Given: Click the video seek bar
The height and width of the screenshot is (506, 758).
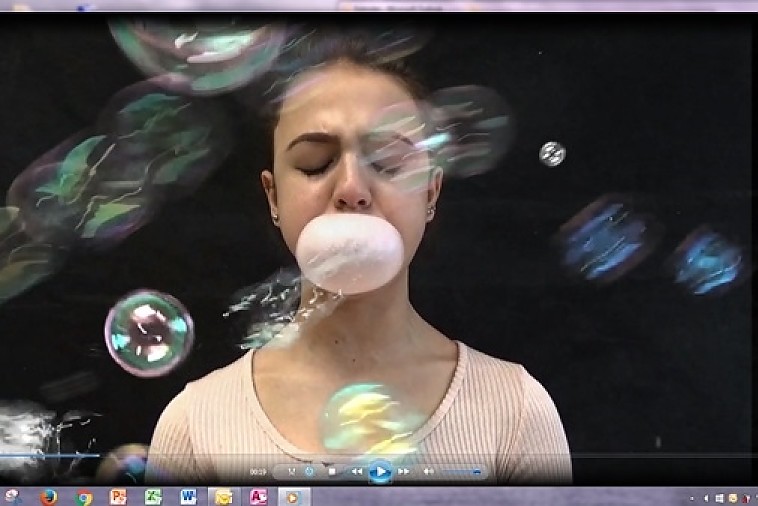Looking at the screenshot, I should pyautogui.click(x=378, y=456).
